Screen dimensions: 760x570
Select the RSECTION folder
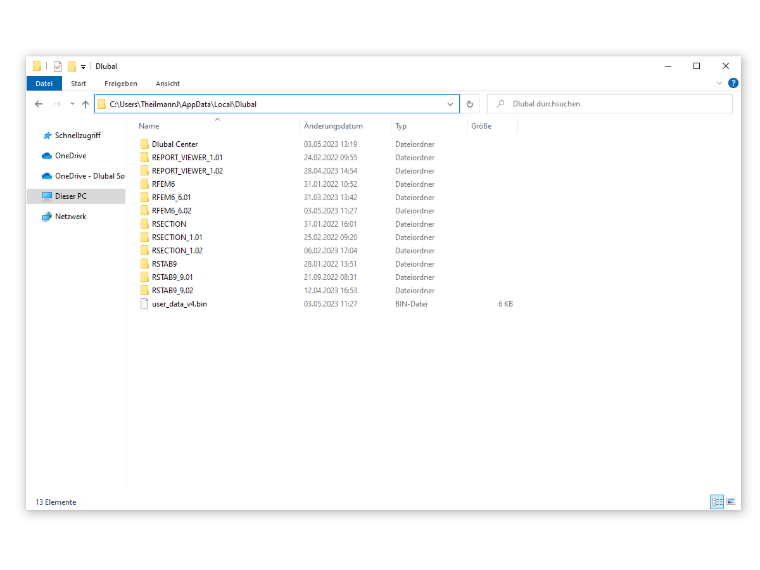pos(169,224)
